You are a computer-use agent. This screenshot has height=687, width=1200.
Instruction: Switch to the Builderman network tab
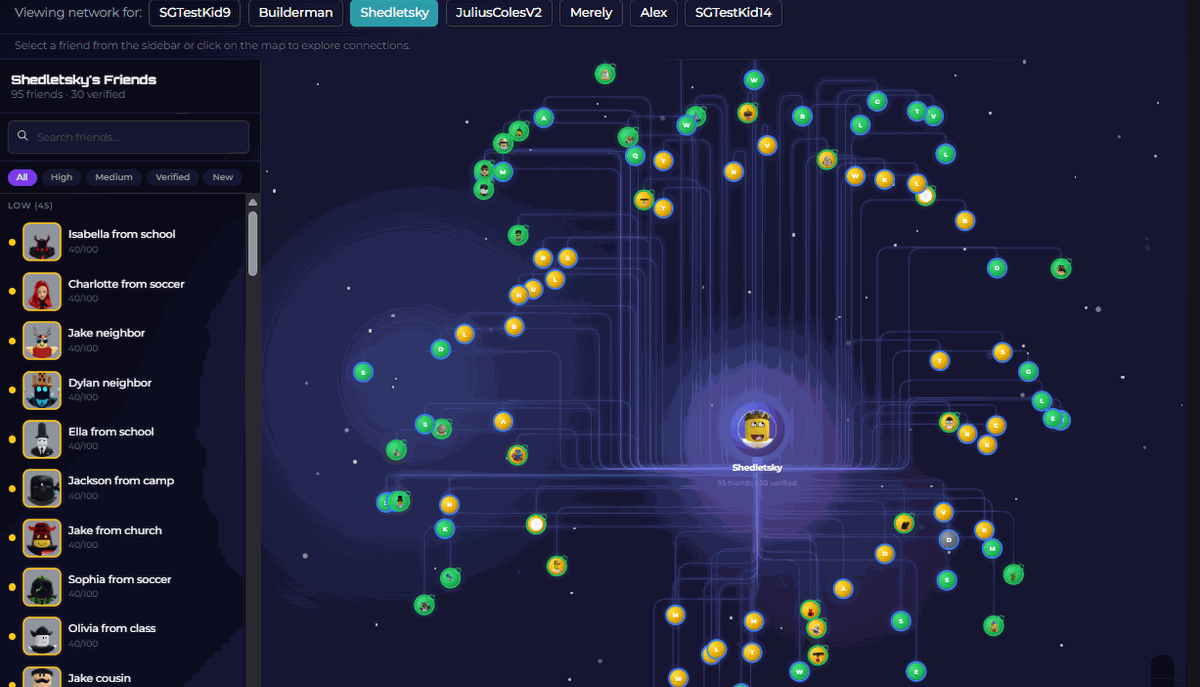click(295, 13)
